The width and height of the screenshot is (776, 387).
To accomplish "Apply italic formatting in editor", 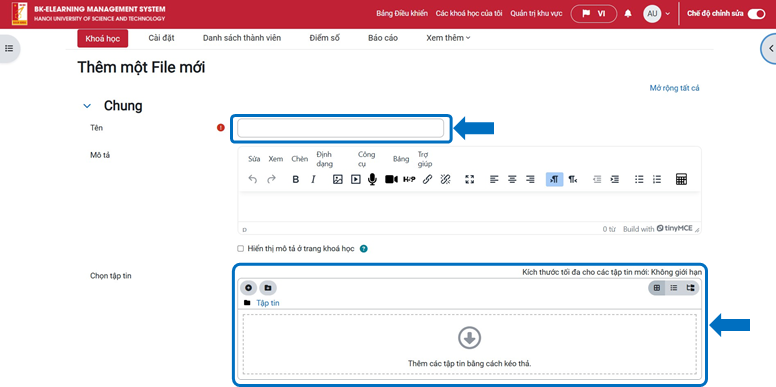I will [x=313, y=180].
